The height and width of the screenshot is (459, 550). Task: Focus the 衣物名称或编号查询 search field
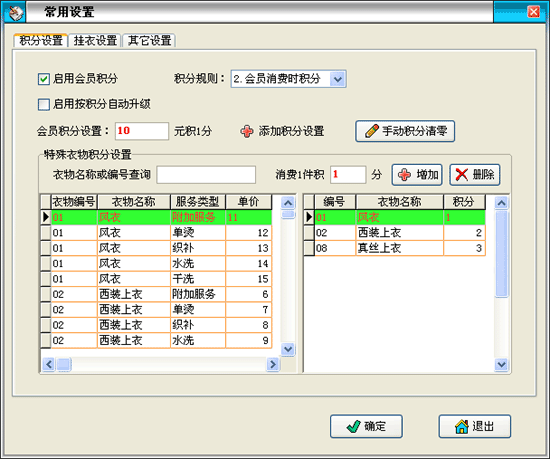pyautogui.click(x=206, y=175)
